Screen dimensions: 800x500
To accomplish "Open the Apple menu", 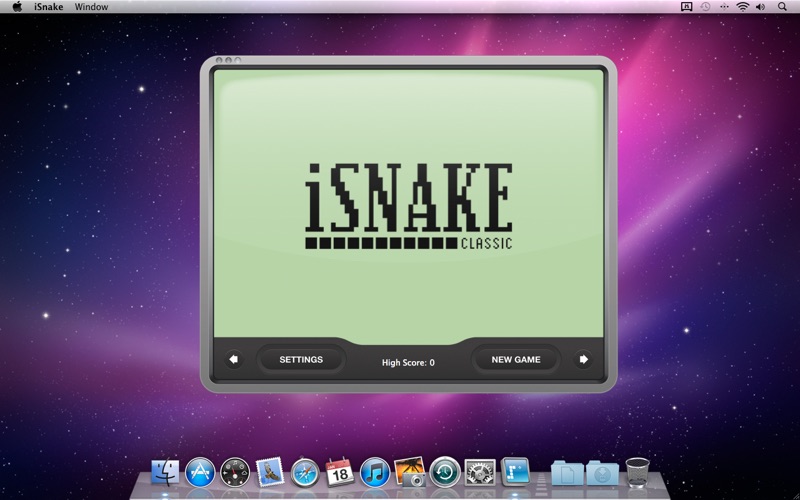I will [x=17, y=7].
